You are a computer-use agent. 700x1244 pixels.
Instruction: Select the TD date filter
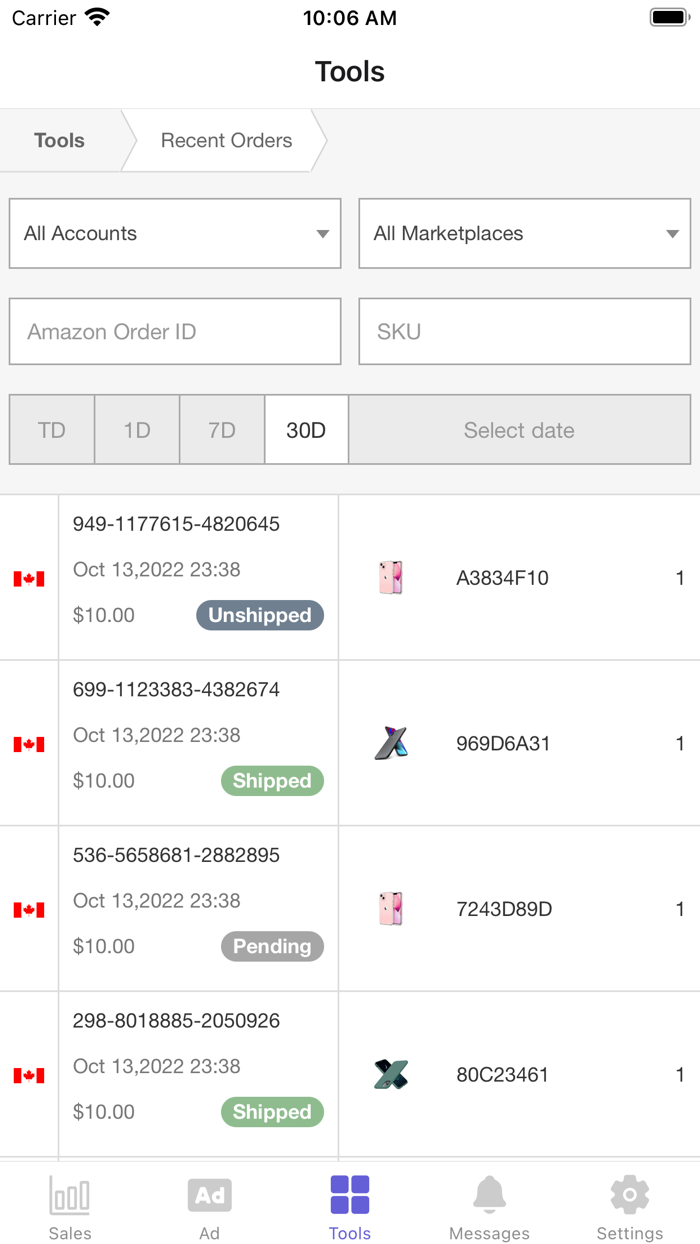tap(51, 430)
